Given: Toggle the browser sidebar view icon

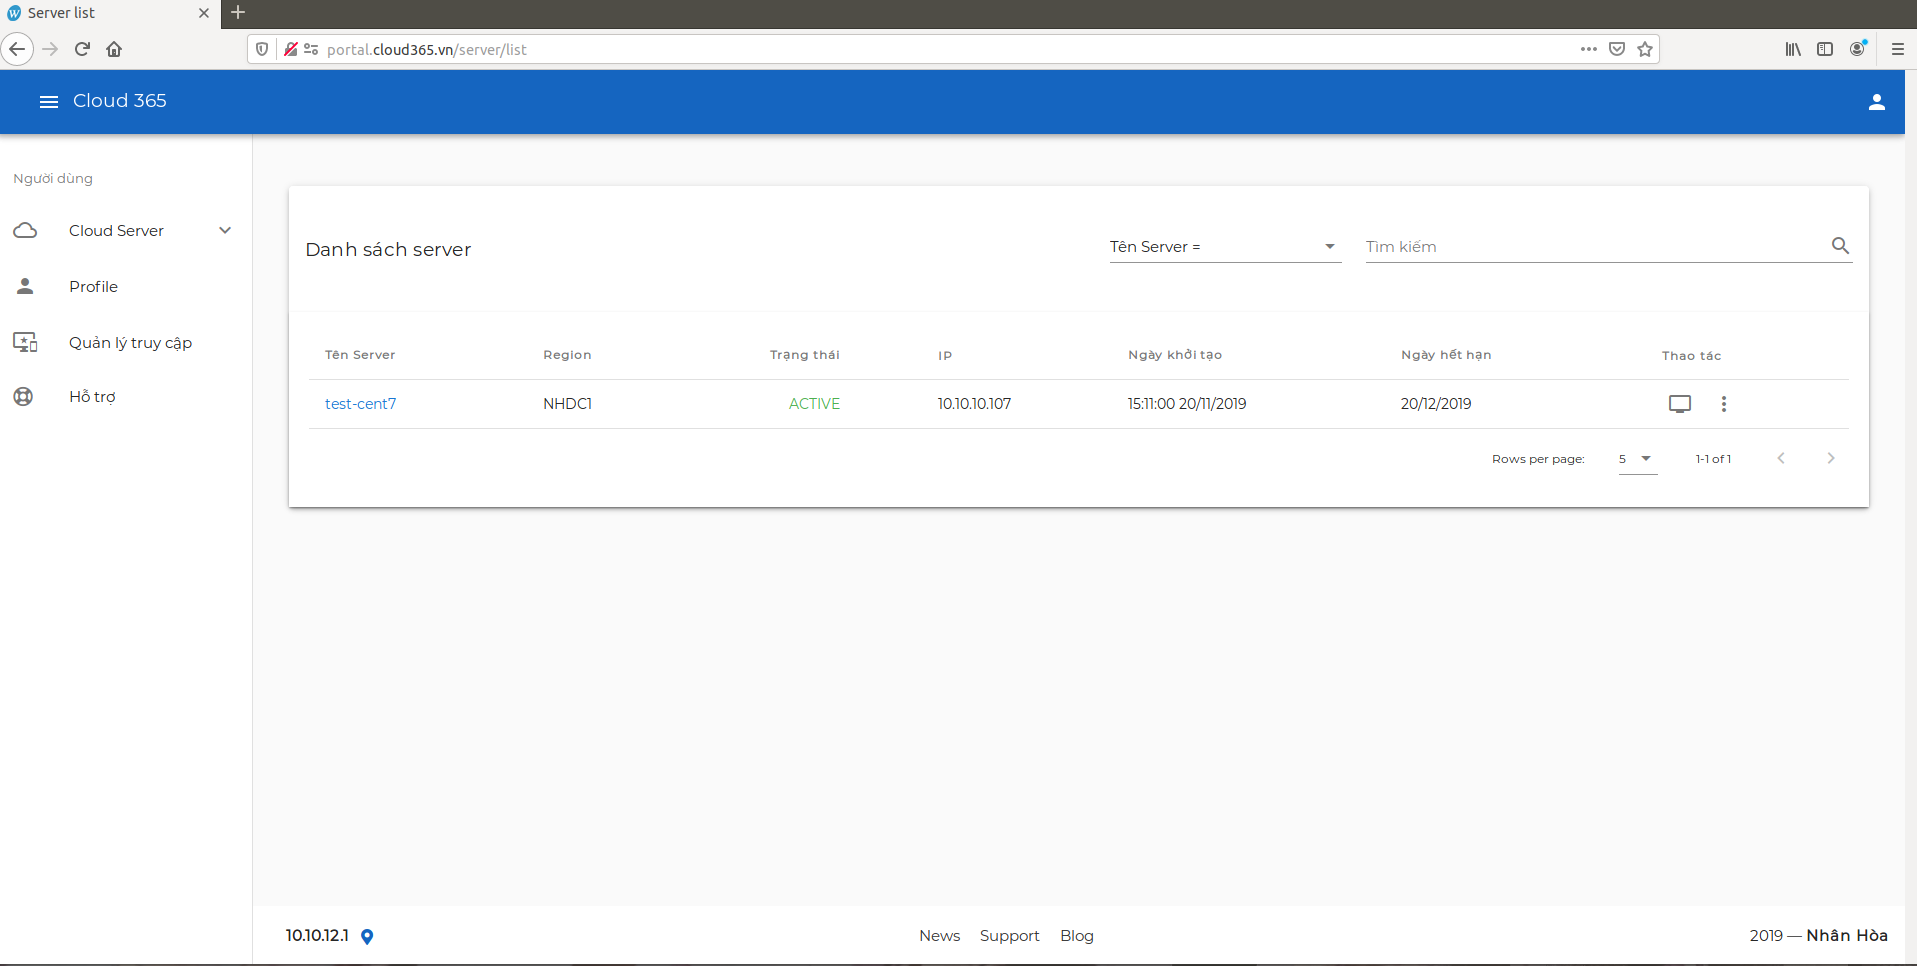Looking at the screenshot, I should (x=1825, y=49).
